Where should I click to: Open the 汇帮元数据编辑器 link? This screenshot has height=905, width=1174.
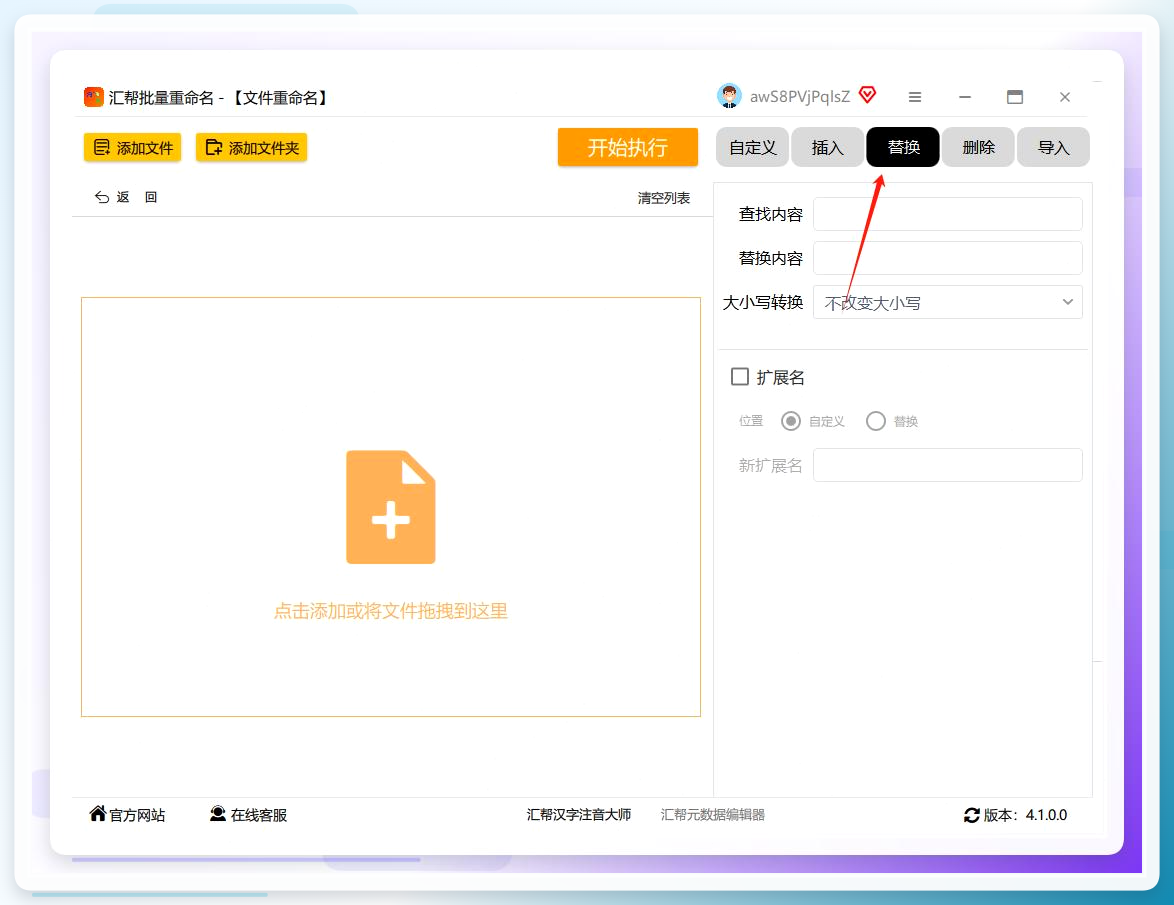713,814
